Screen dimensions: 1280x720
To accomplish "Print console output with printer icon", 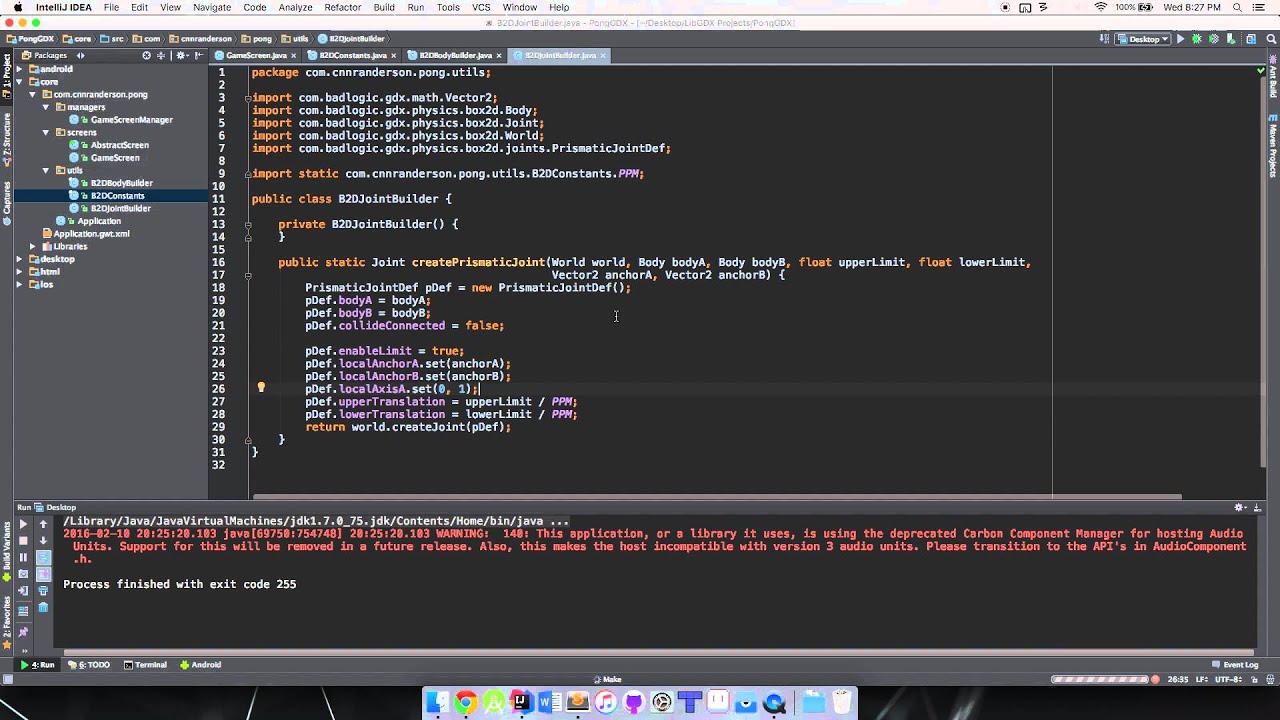I will click(x=43, y=590).
